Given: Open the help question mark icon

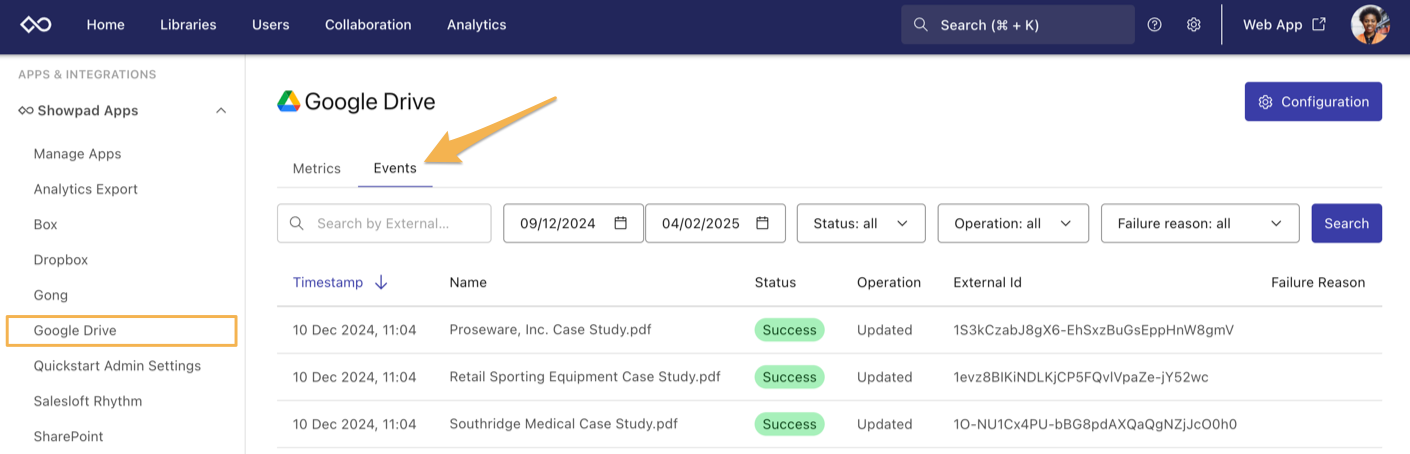Looking at the screenshot, I should coord(1155,25).
